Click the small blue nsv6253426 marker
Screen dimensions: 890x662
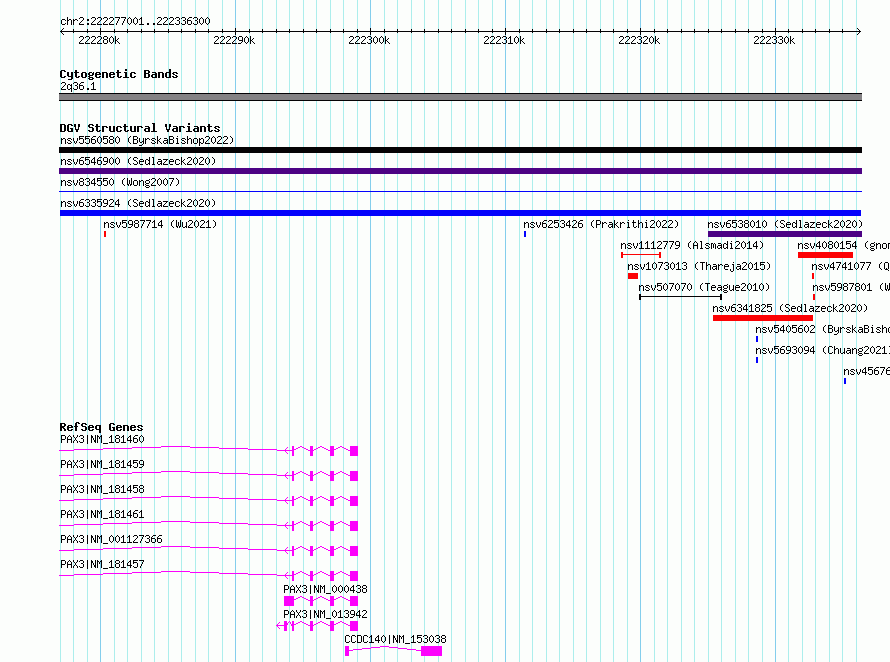coord(525,234)
